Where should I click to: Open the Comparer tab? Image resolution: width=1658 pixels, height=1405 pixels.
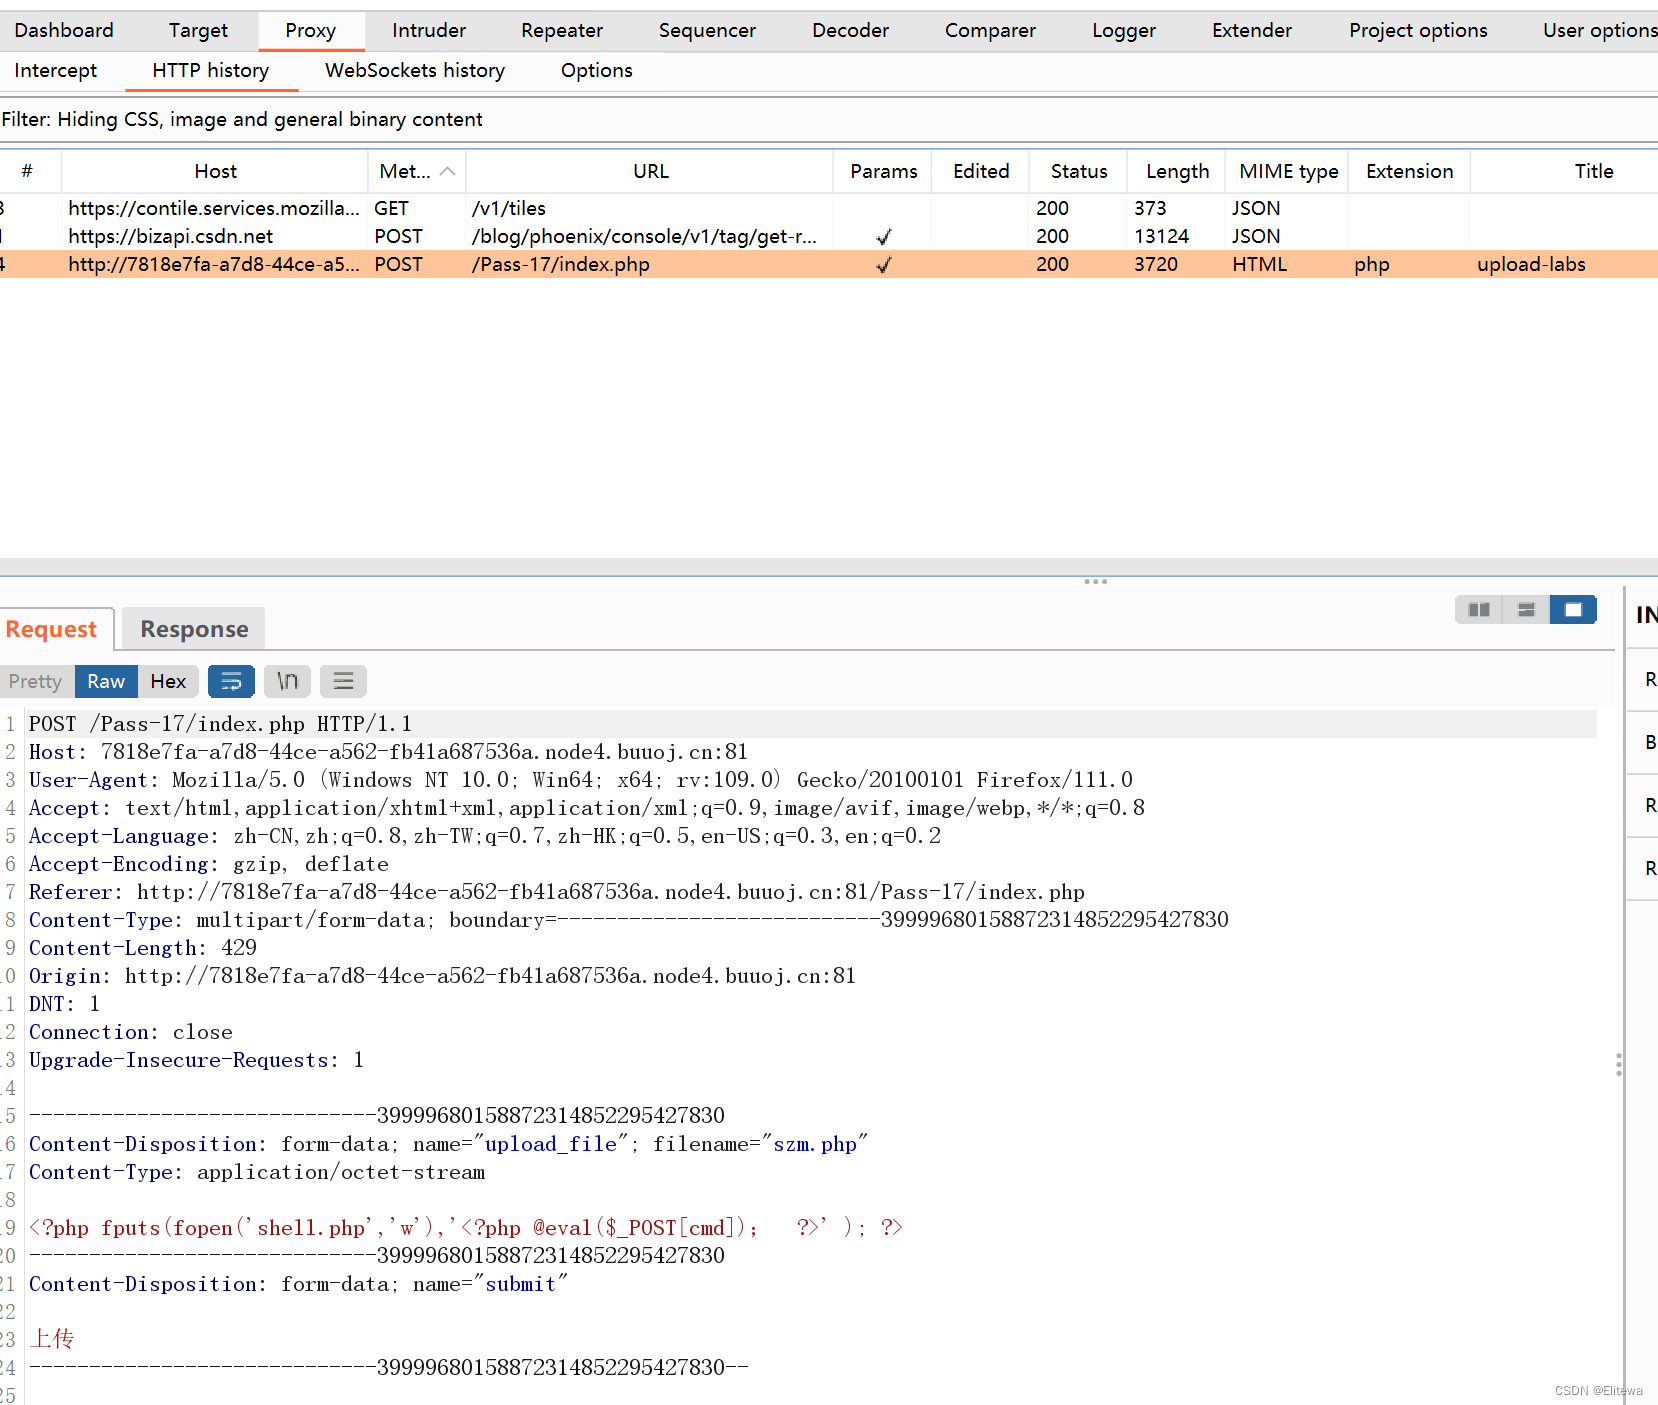click(990, 31)
